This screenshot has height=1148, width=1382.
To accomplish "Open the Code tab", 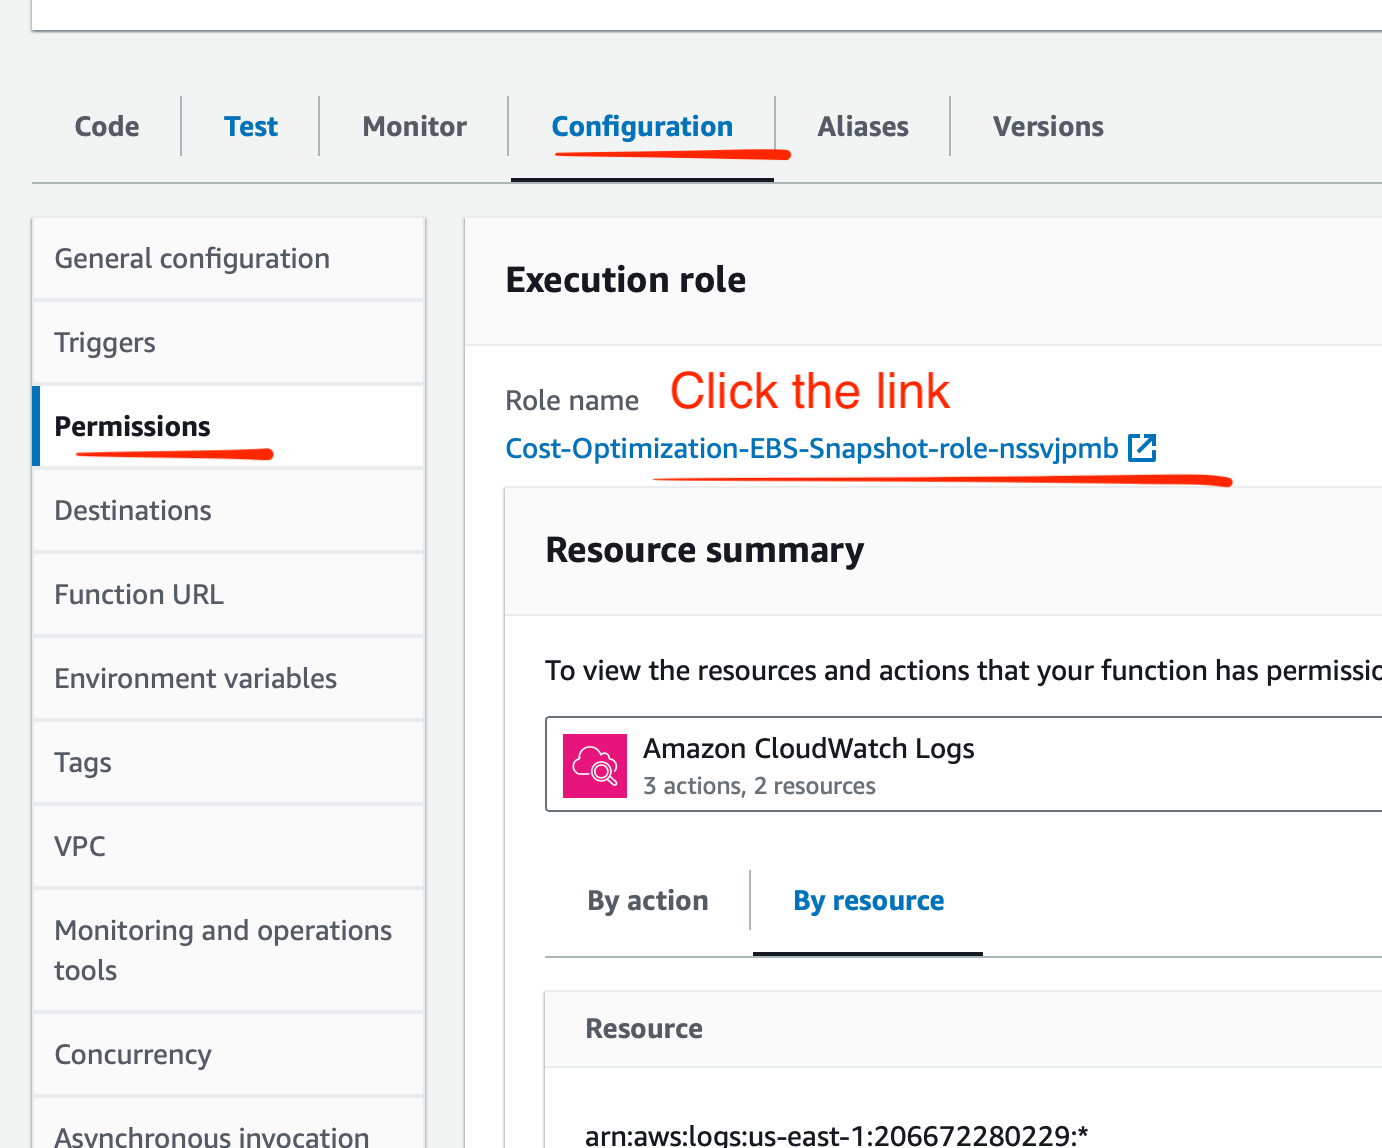I will click(107, 127).
